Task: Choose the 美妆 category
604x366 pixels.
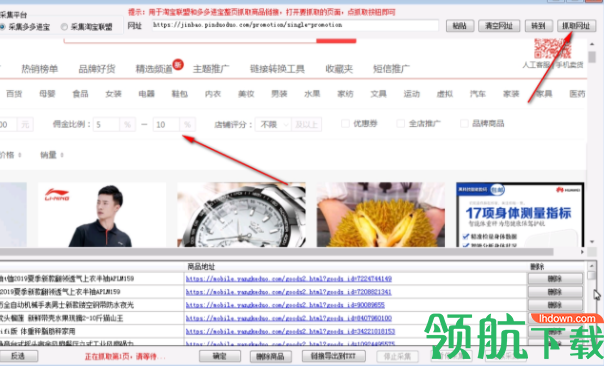Action: pyautogui.click(x=246, y=94)
